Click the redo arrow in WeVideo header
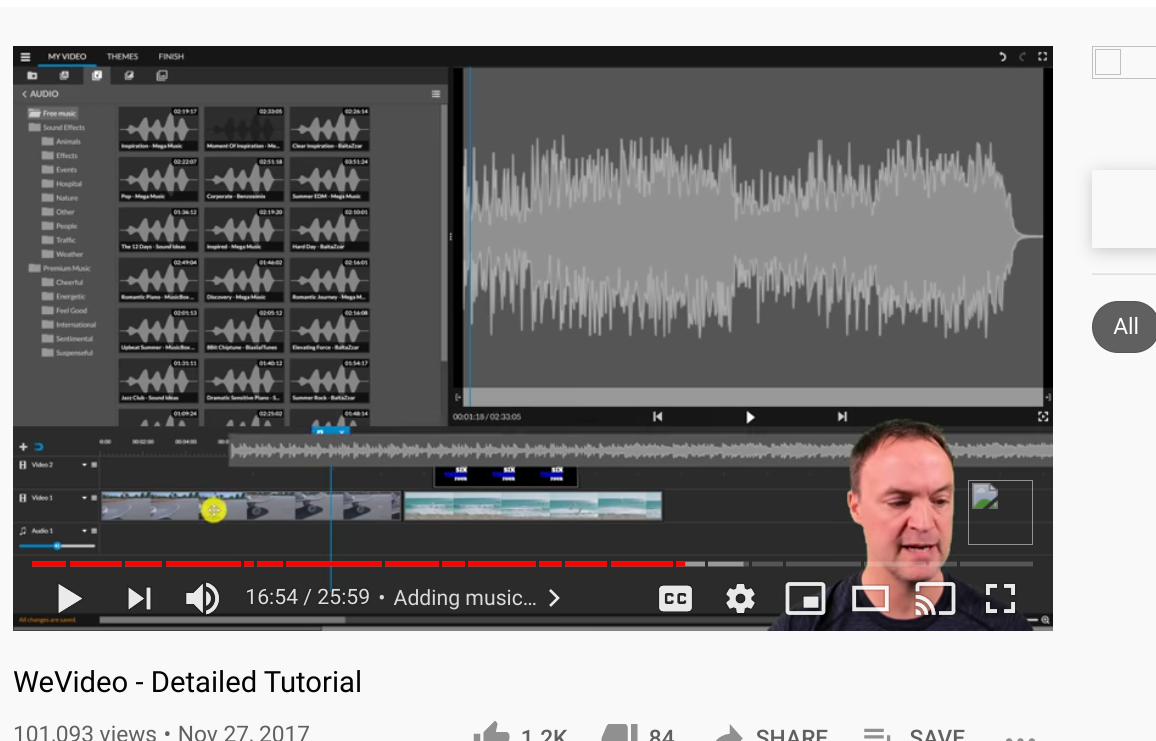 point(1023,57)
